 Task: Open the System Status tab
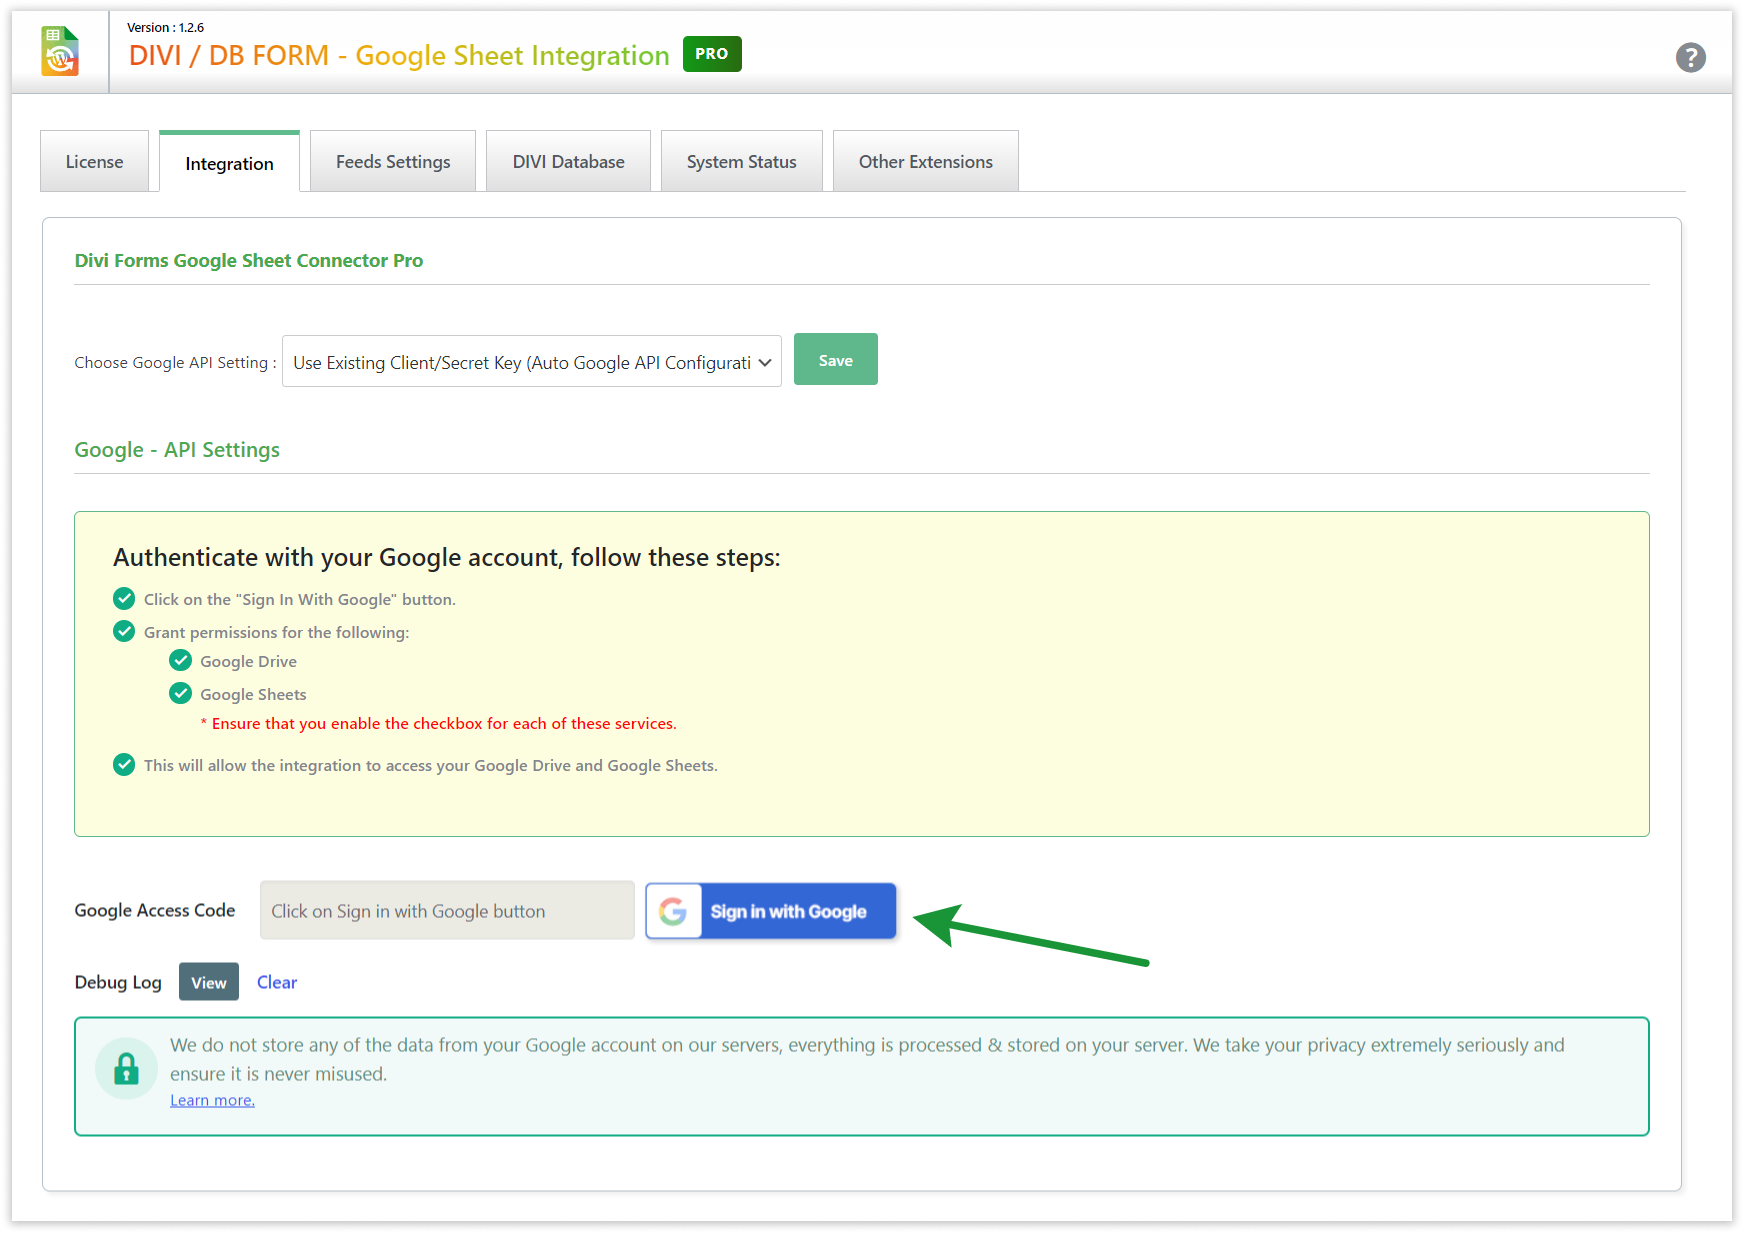(x=741, y=162)
